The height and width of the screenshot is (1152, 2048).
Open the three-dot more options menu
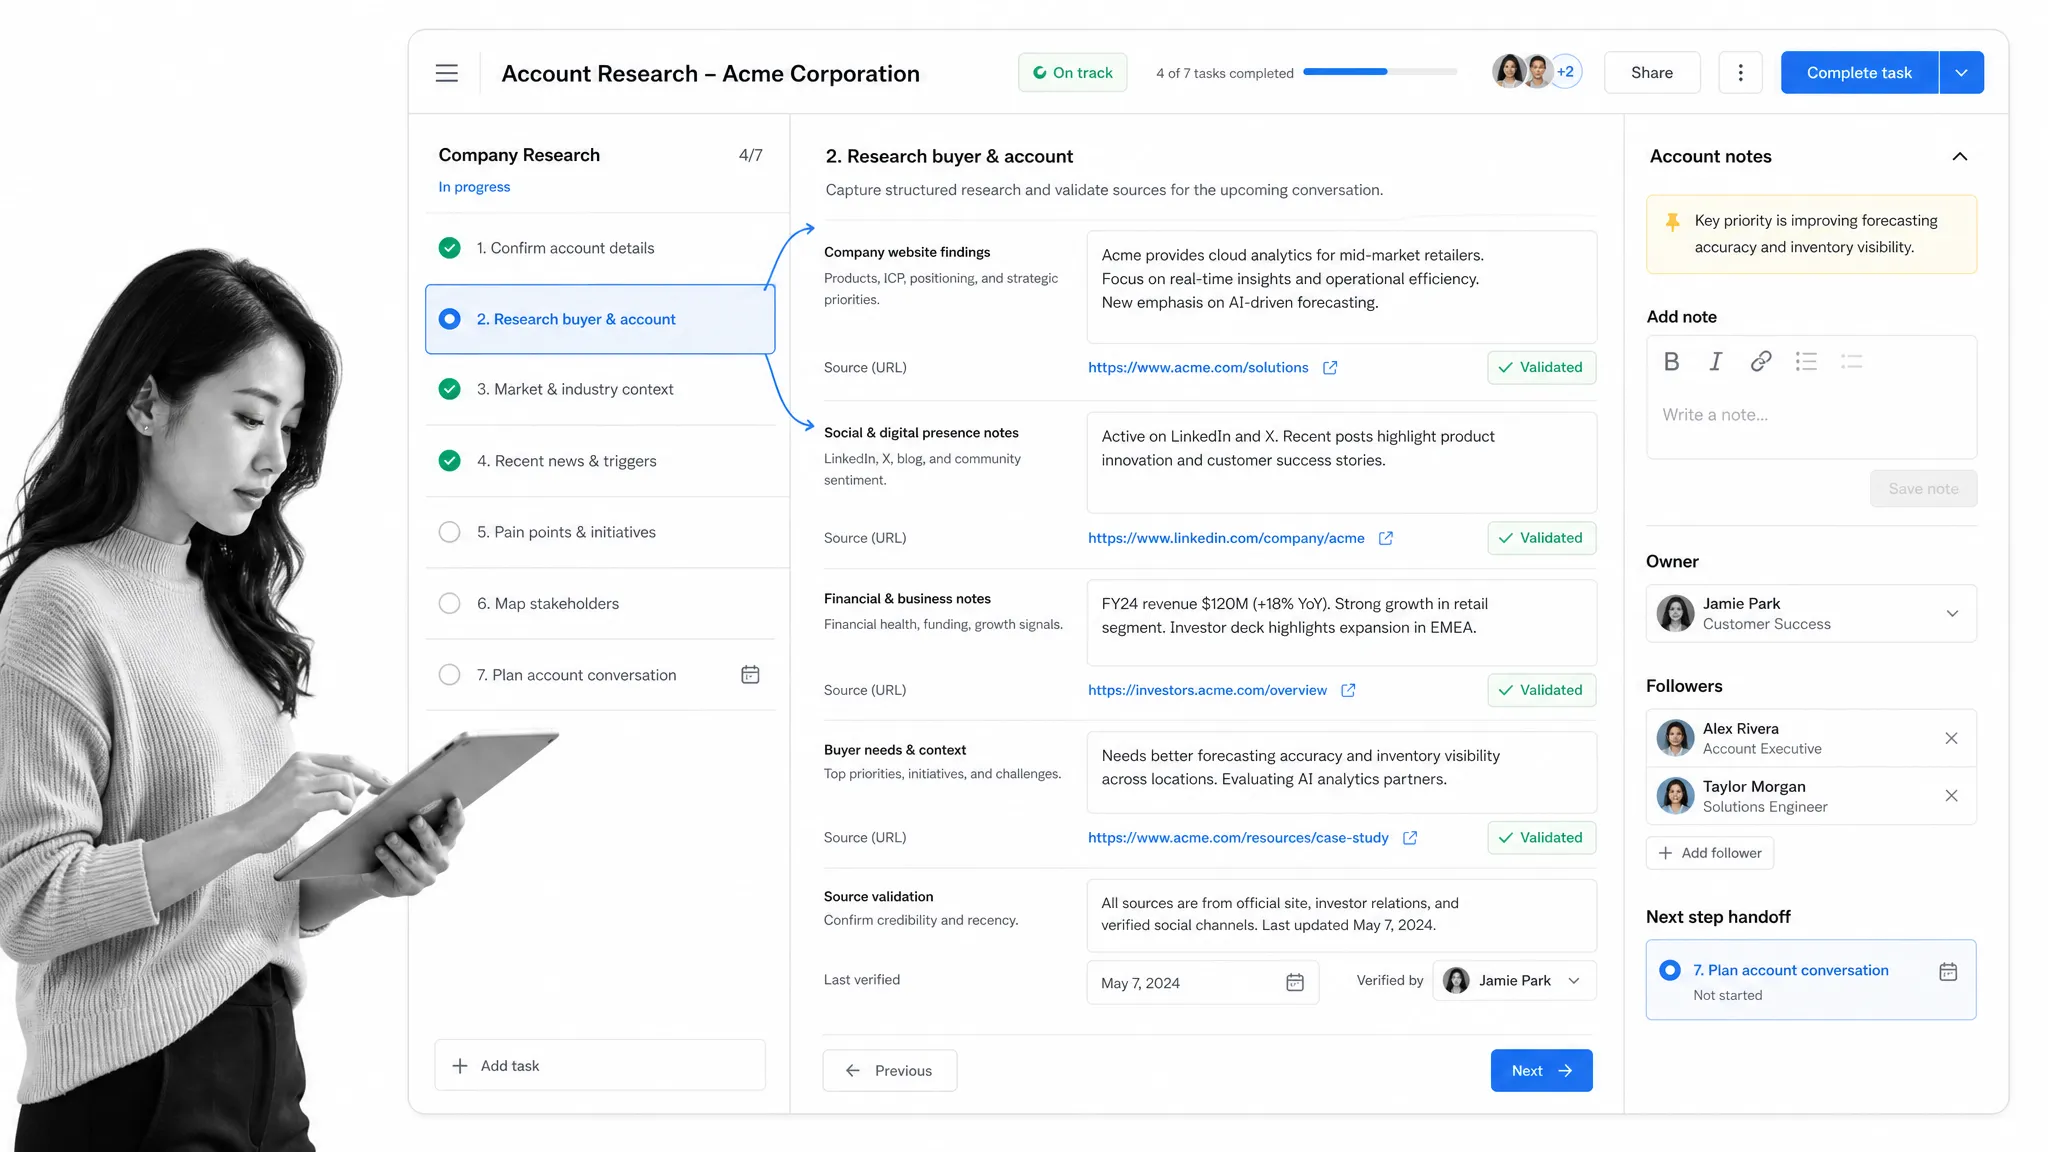1740,73
